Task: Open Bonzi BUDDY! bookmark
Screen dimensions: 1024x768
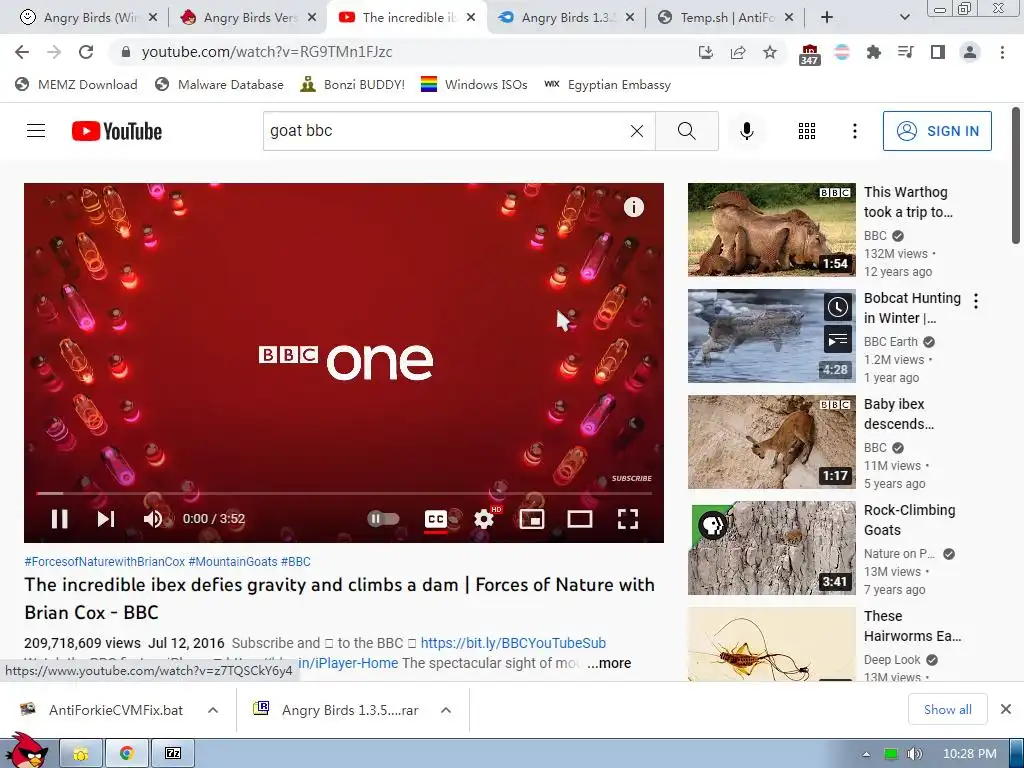Action: pyautogui.click(x=353, y=85)
